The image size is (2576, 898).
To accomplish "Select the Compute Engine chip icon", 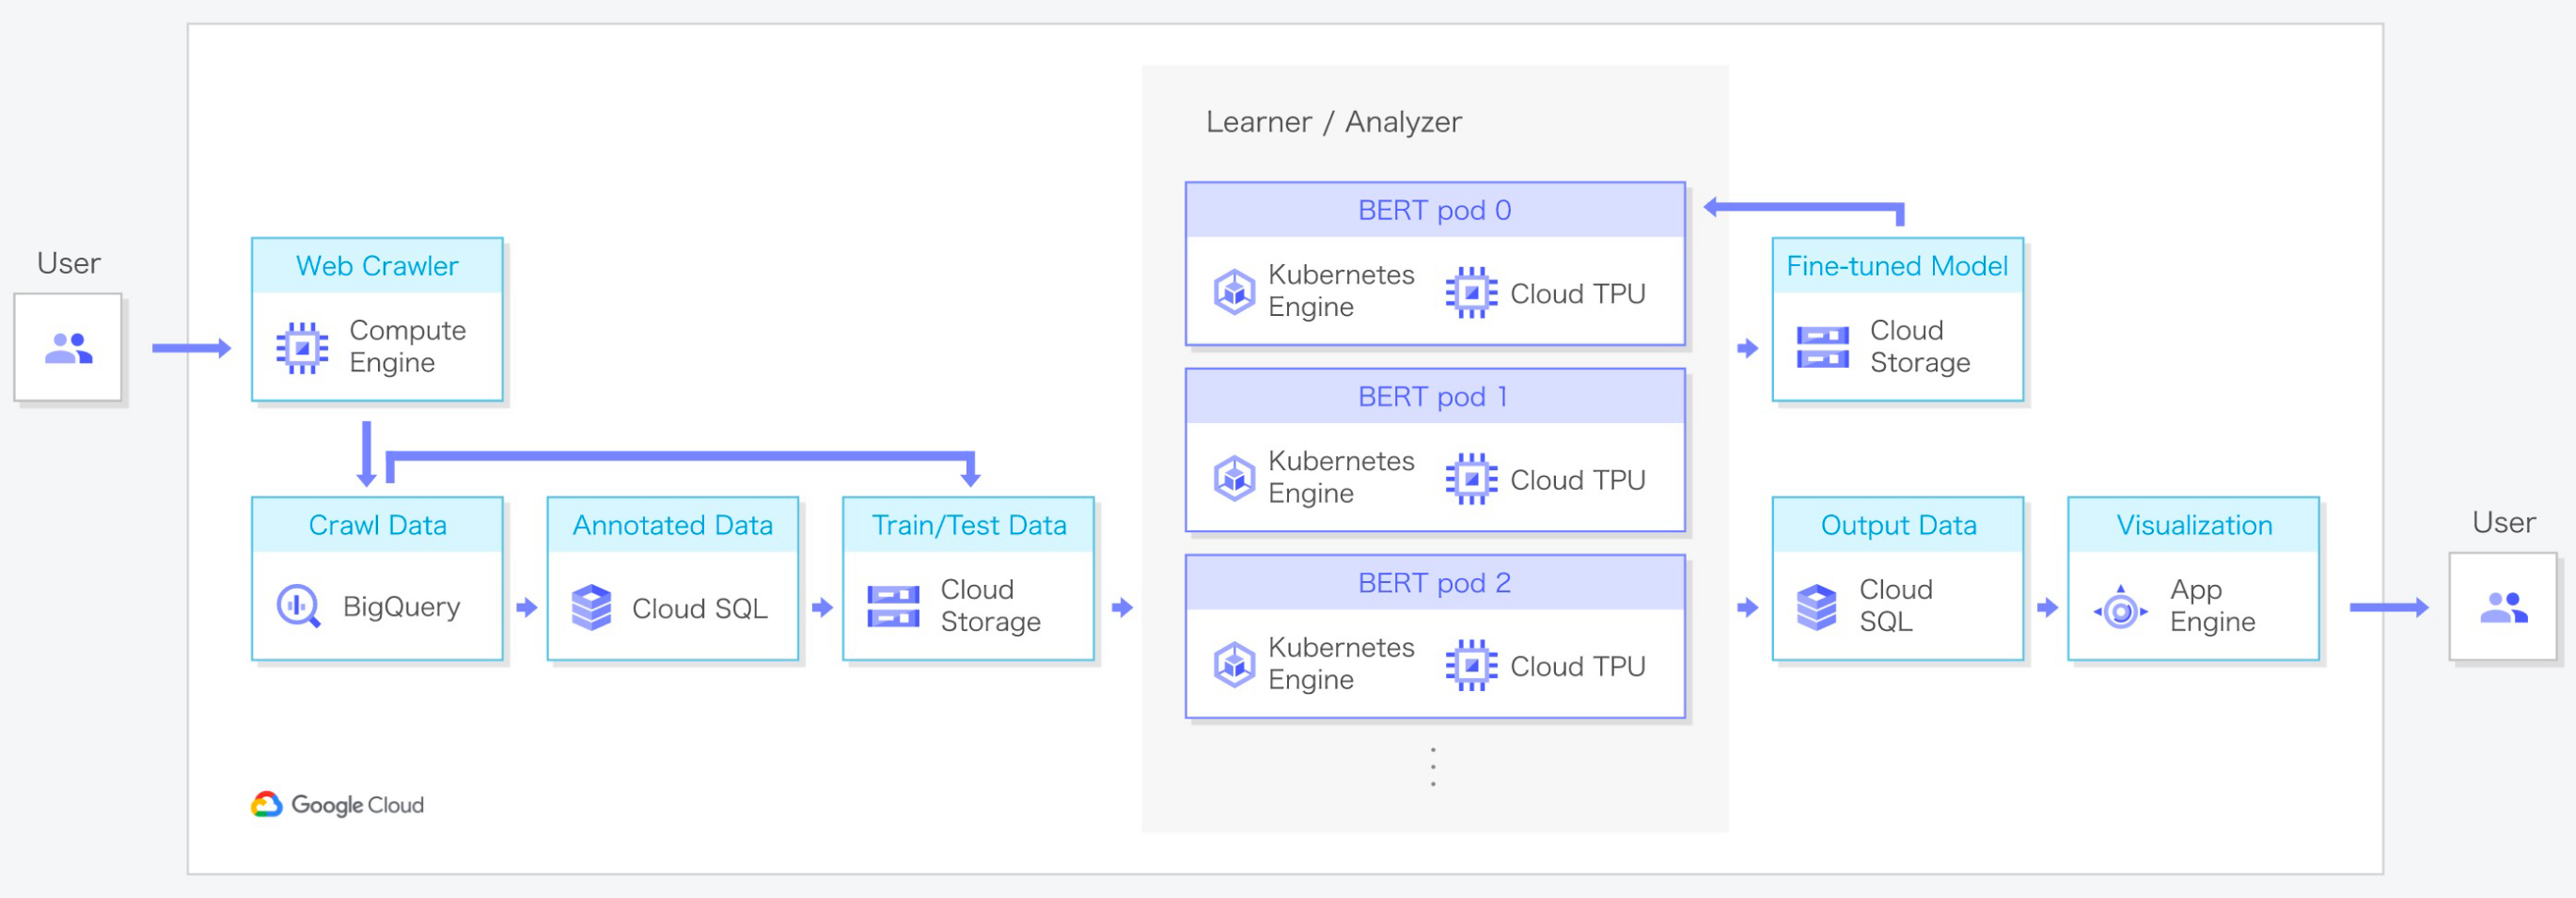I will [x=302, y=347].
